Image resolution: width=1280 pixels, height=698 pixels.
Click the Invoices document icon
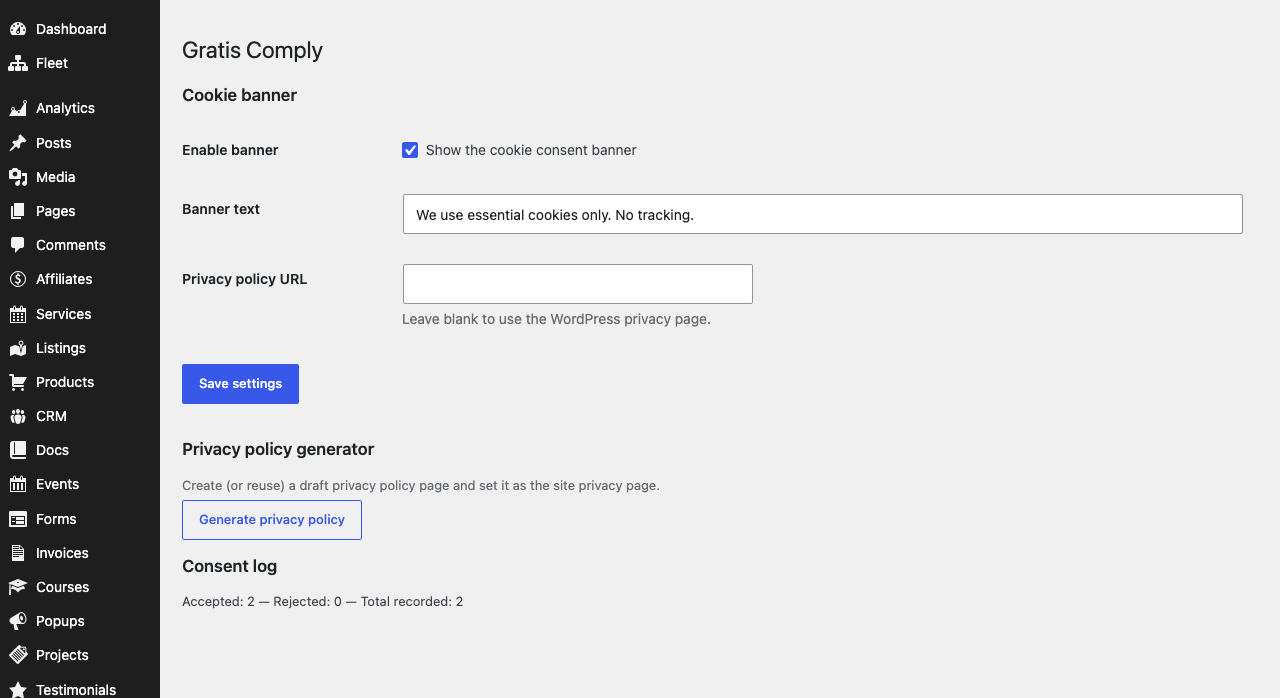(18, 553)
